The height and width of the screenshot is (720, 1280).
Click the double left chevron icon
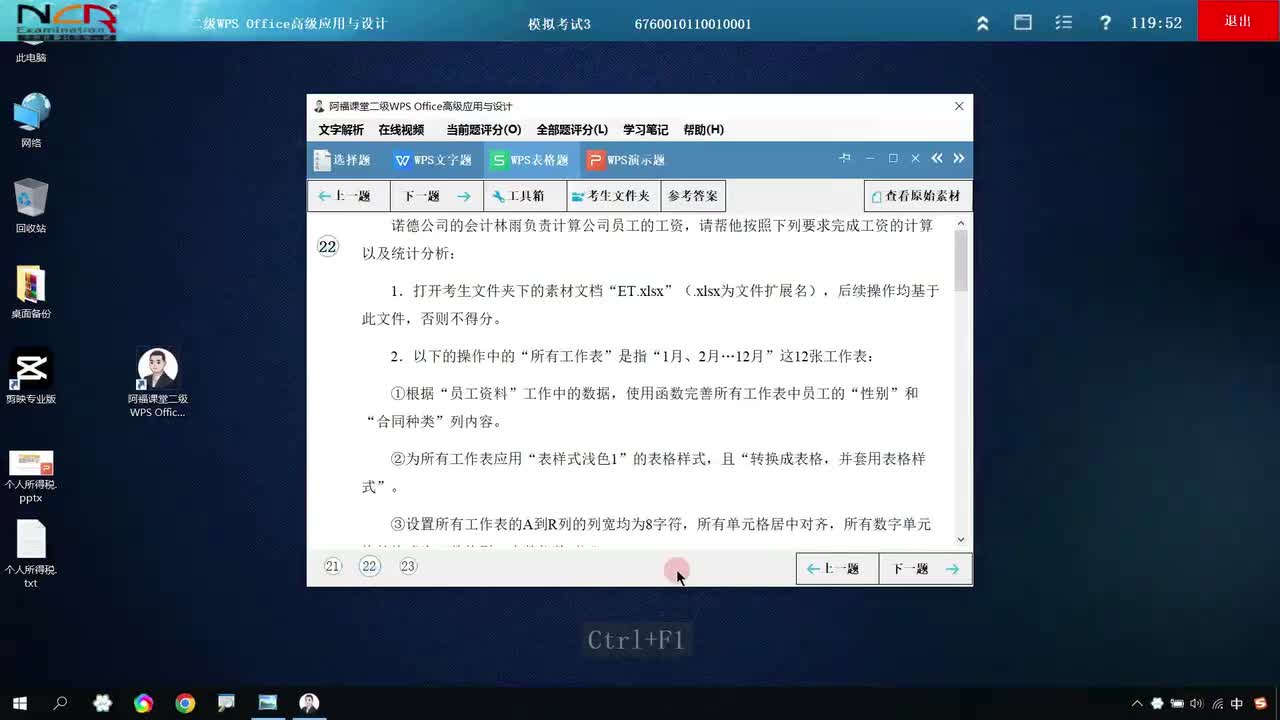tap(937, 158)
